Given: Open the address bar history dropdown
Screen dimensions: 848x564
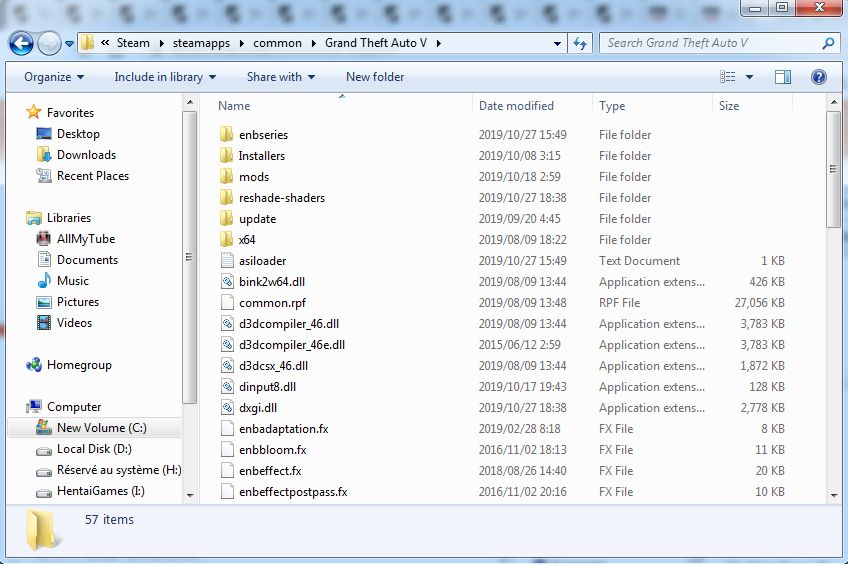Looking at the screenshot, I should 557,44.
